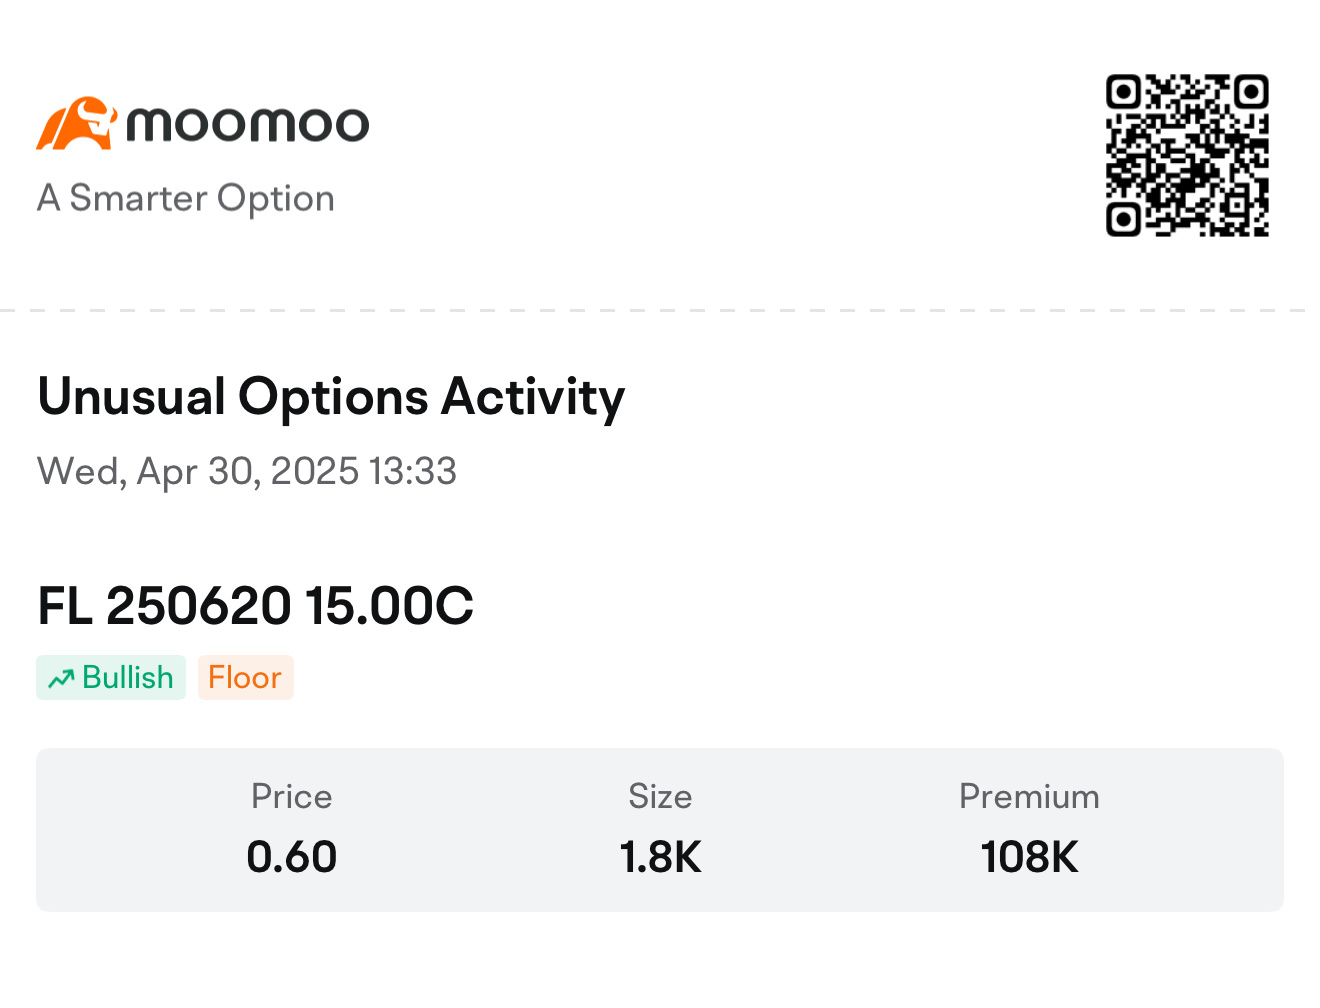Image resolution: width=1320 pixels, height=1008 pixels.
Task: Click the 108K premium value
Action: [1029, 857]
